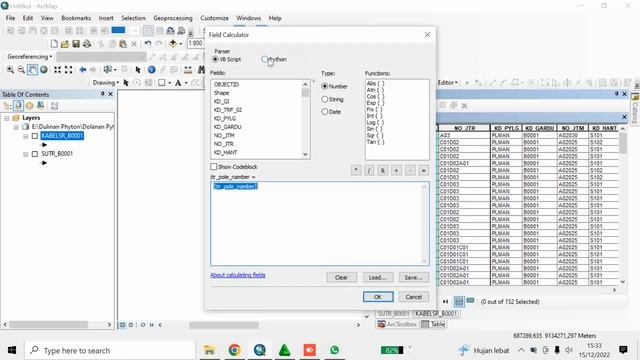
Task: Toggle KABELSR_B0001 layer visibility checkbox
Action: tap(35, 136)
